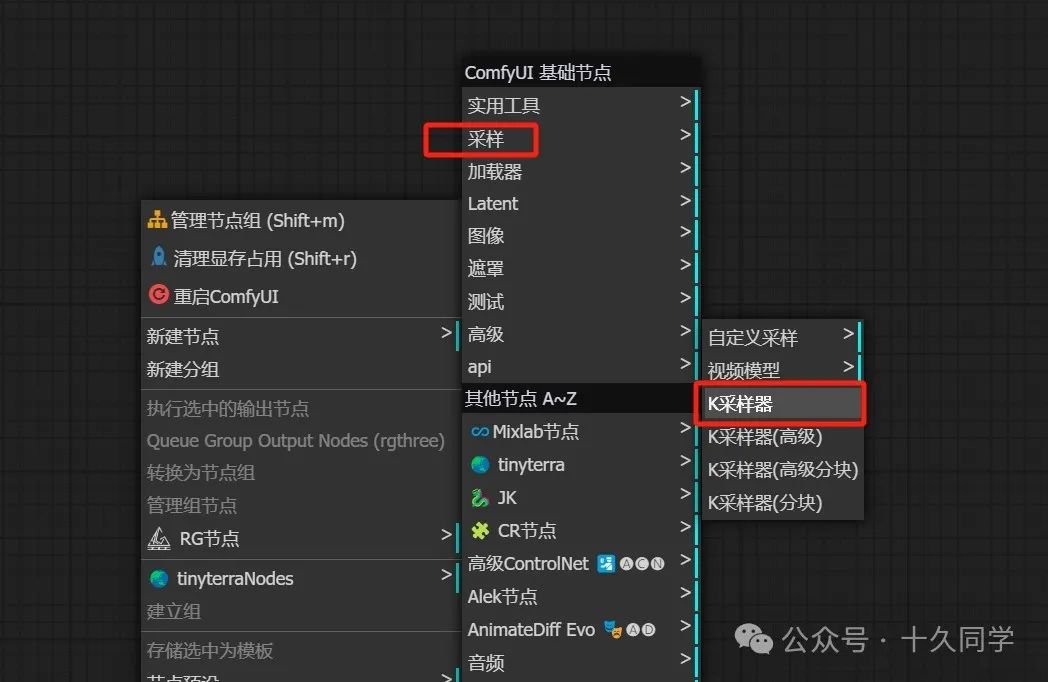Click the tinyterraNodes globe icon

point(159,578)
